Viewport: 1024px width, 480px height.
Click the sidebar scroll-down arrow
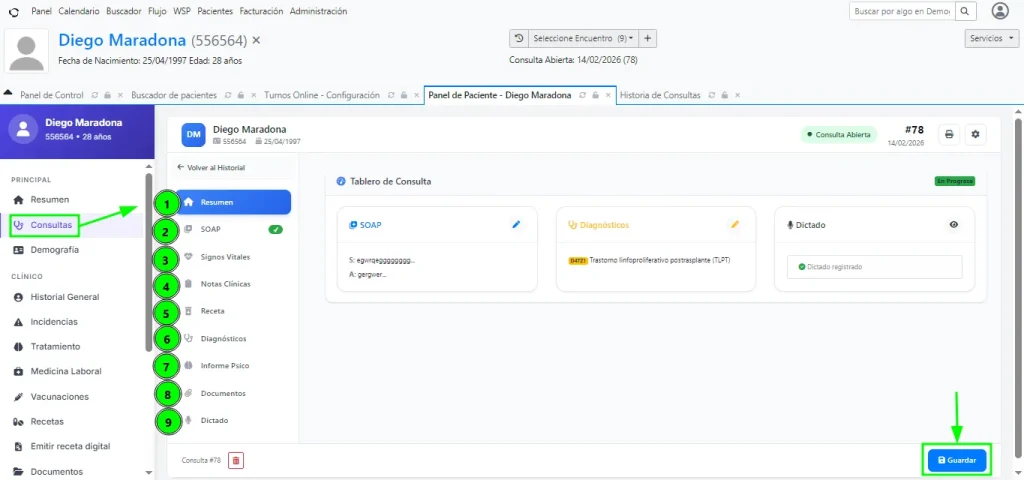(x=148, y=472)
